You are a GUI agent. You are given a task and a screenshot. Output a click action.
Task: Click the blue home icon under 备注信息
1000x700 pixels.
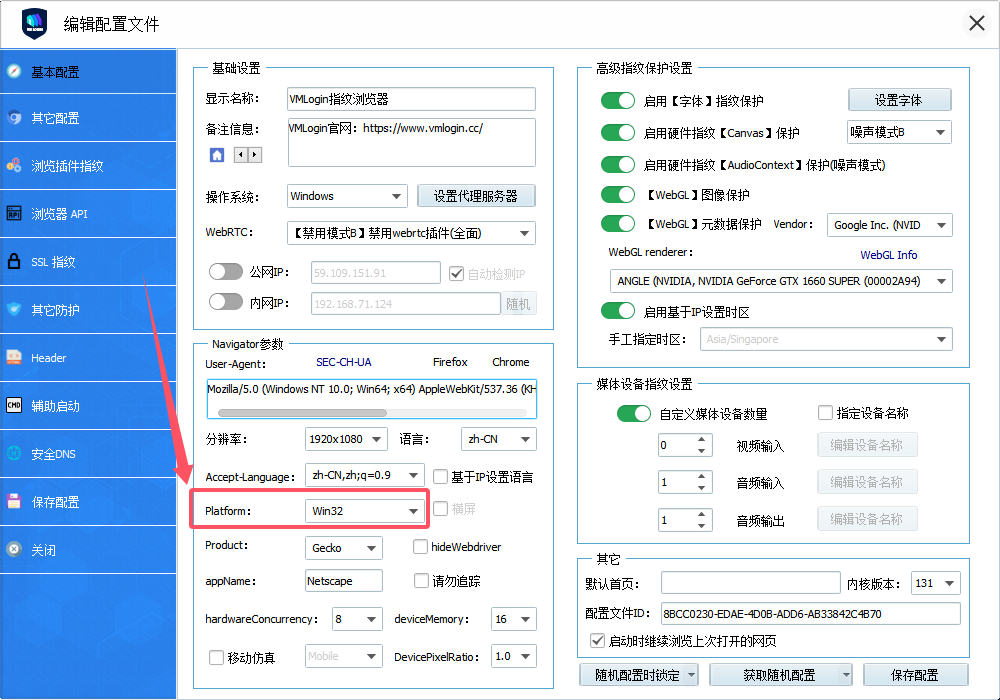coord(217,155)
